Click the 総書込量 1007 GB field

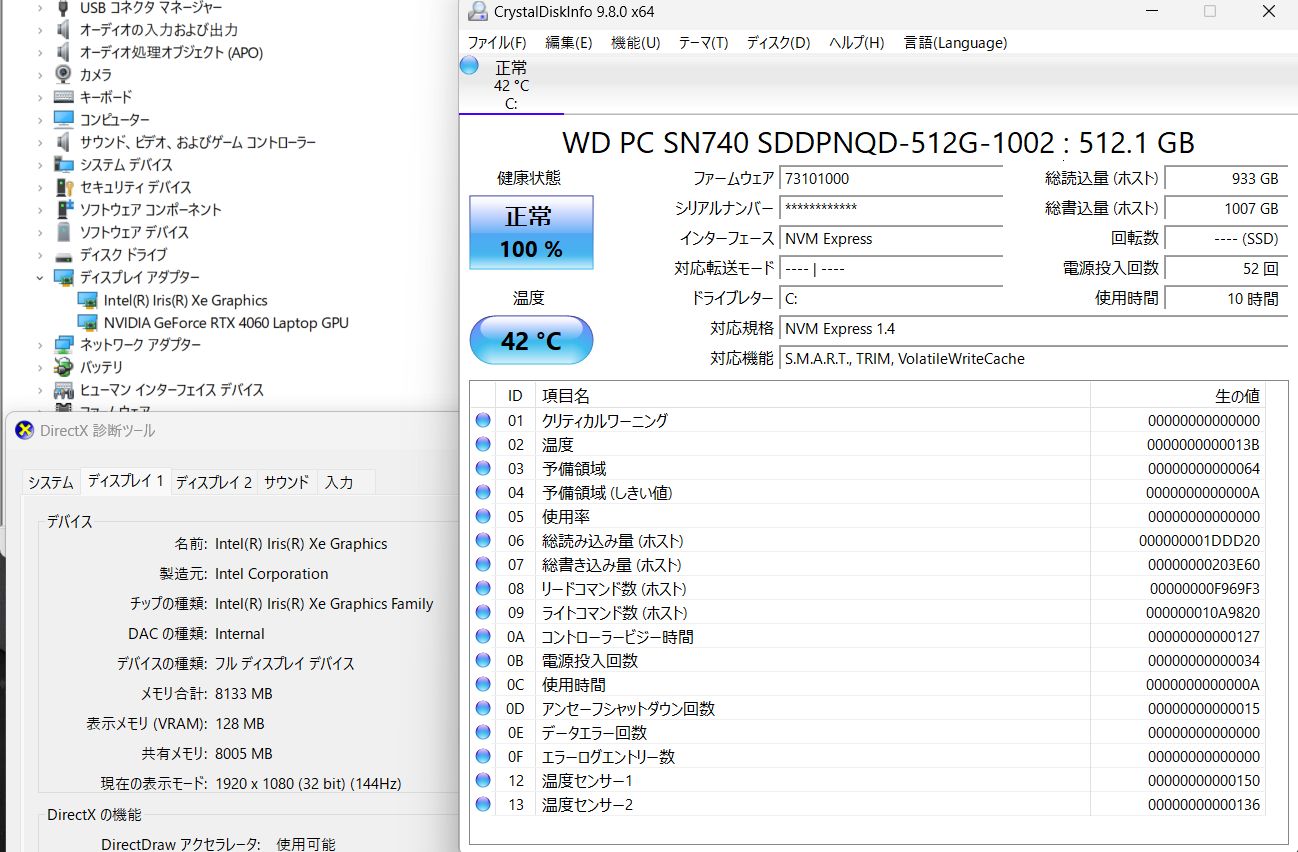[x=1225, y=209]
